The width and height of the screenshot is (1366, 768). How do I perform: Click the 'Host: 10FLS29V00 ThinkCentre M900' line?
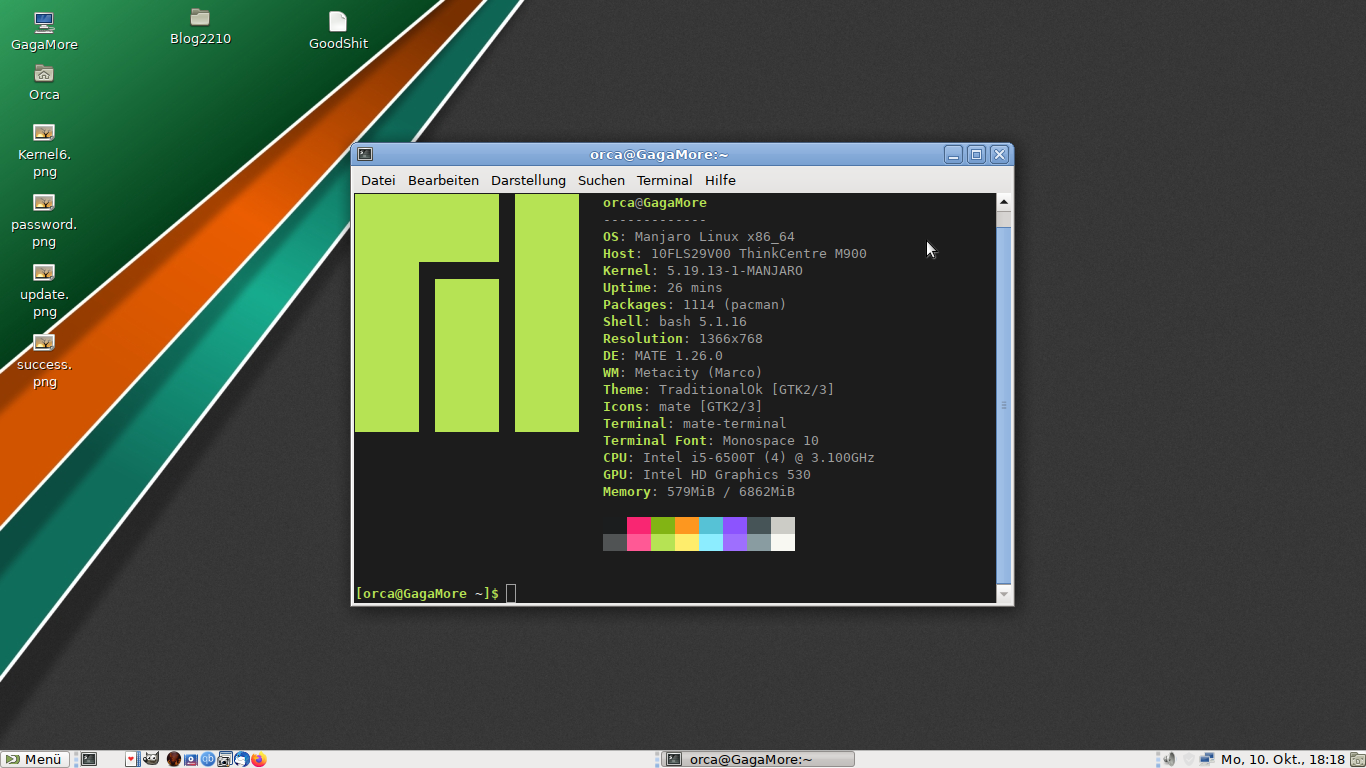(735, 254)
